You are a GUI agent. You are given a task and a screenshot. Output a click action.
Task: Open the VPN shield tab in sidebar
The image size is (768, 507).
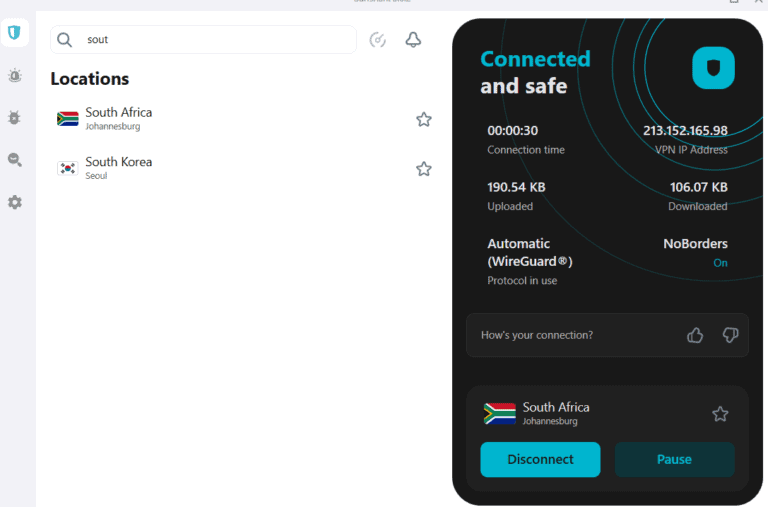pos(14,33)
